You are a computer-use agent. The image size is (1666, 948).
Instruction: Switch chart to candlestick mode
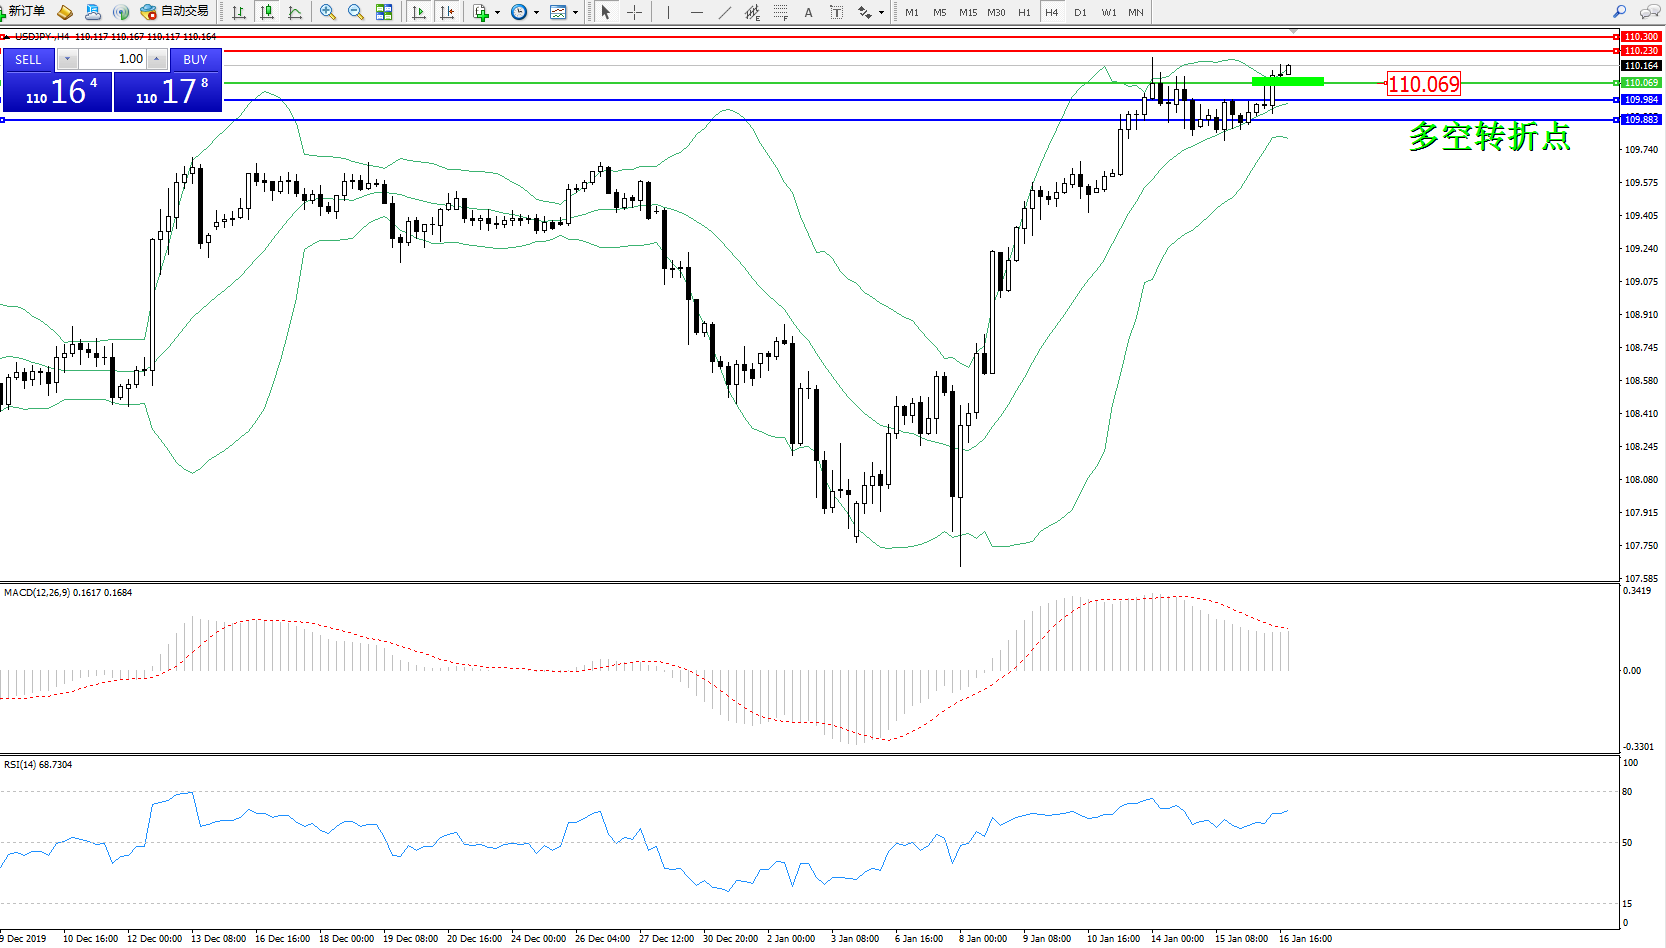(267, 12)
